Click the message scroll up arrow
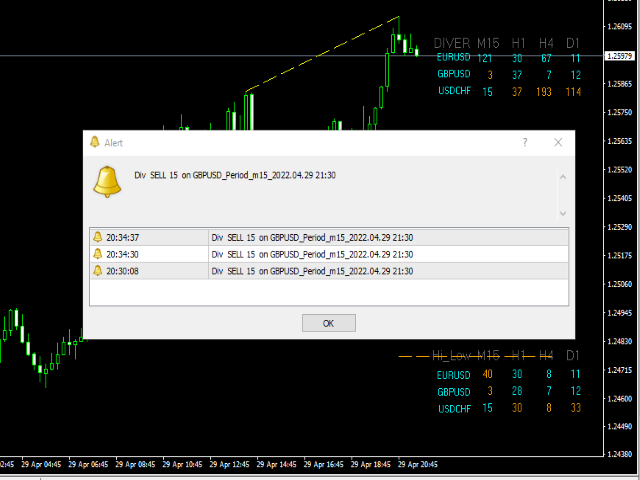Viewport: 640px width, 480px height. click(563, 177)
